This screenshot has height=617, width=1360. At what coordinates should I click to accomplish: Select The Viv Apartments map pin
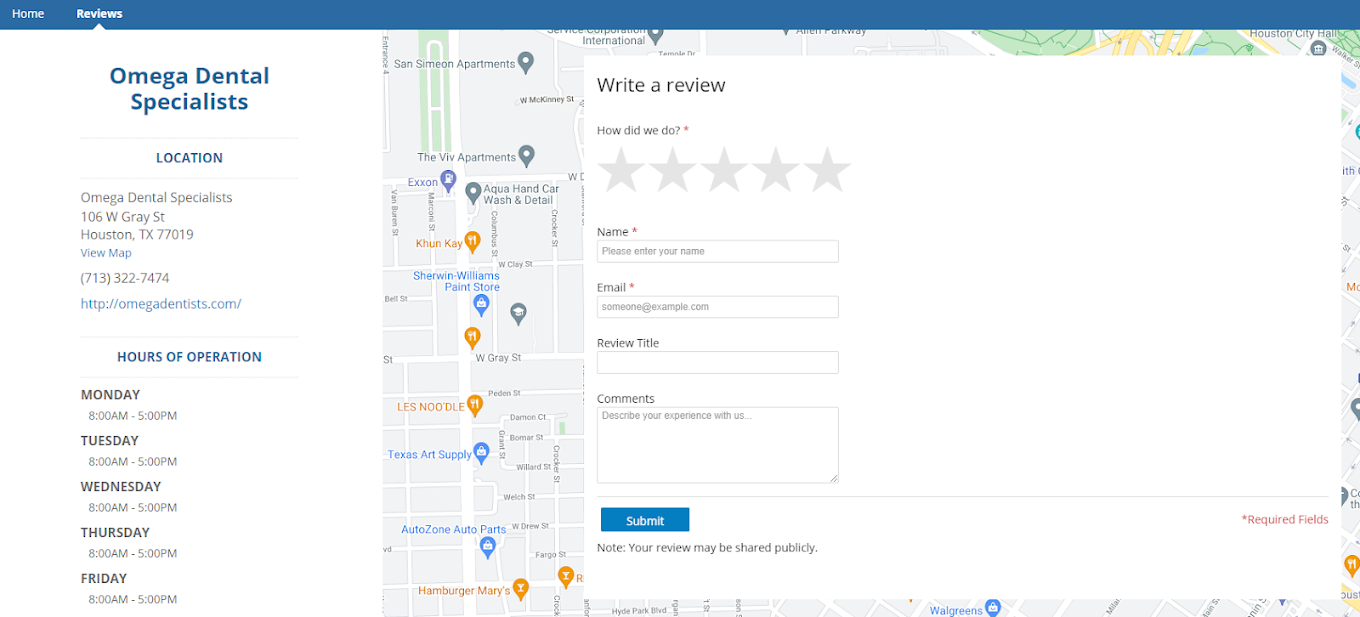pyautogui.click(x=527, y=156)
